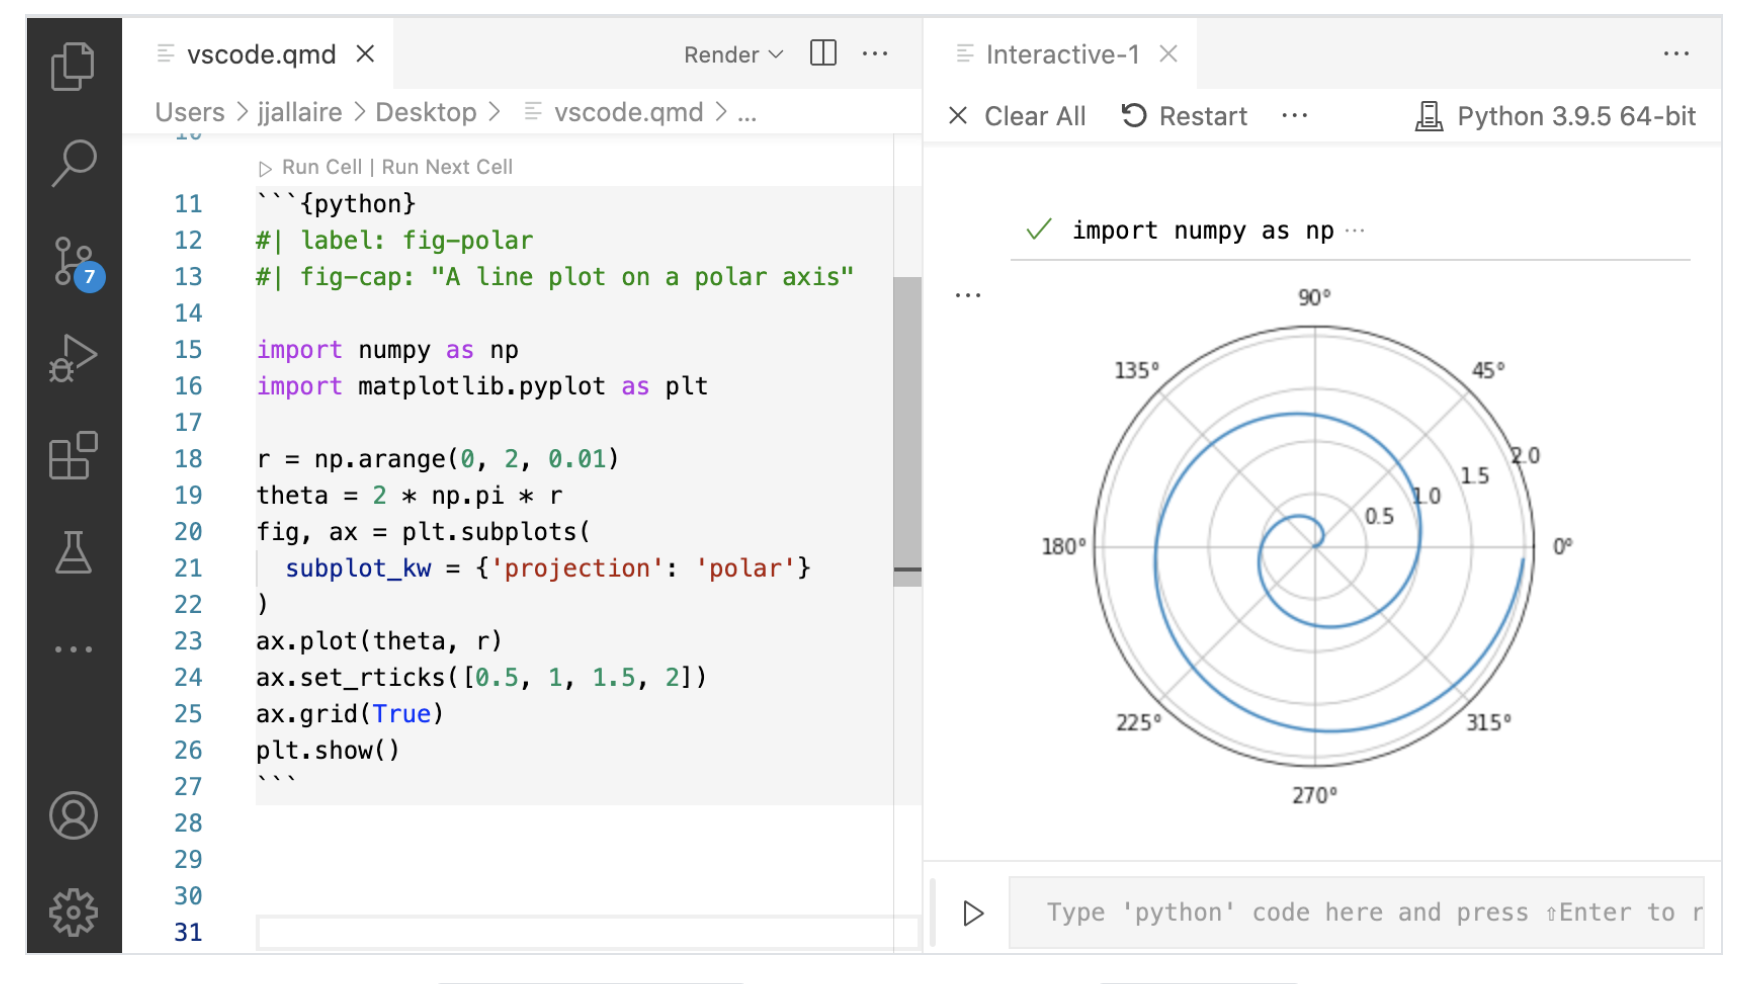Open the Extensions view icon

tap(73, 456)
